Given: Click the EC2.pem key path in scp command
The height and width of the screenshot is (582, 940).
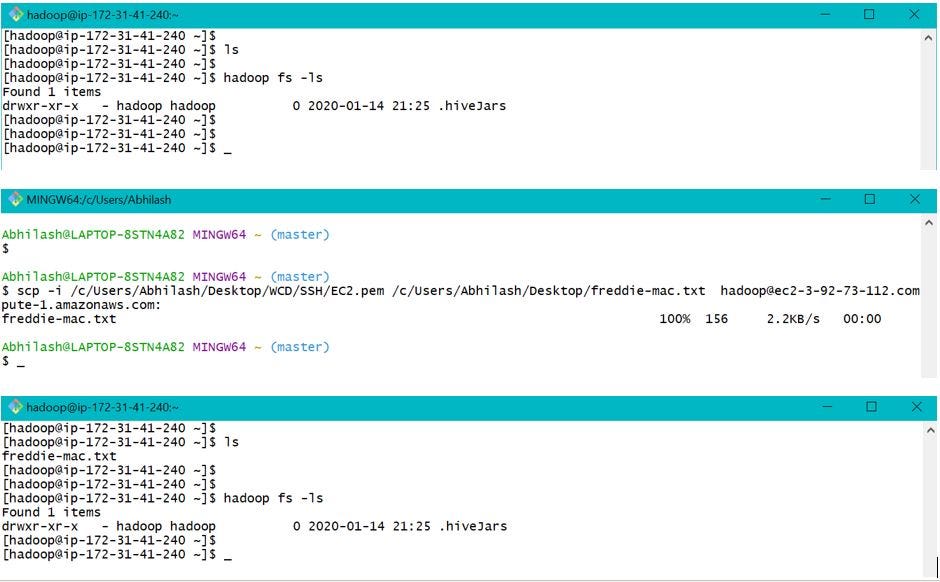Looking at the screenshot, I should (x=228, y=291).
